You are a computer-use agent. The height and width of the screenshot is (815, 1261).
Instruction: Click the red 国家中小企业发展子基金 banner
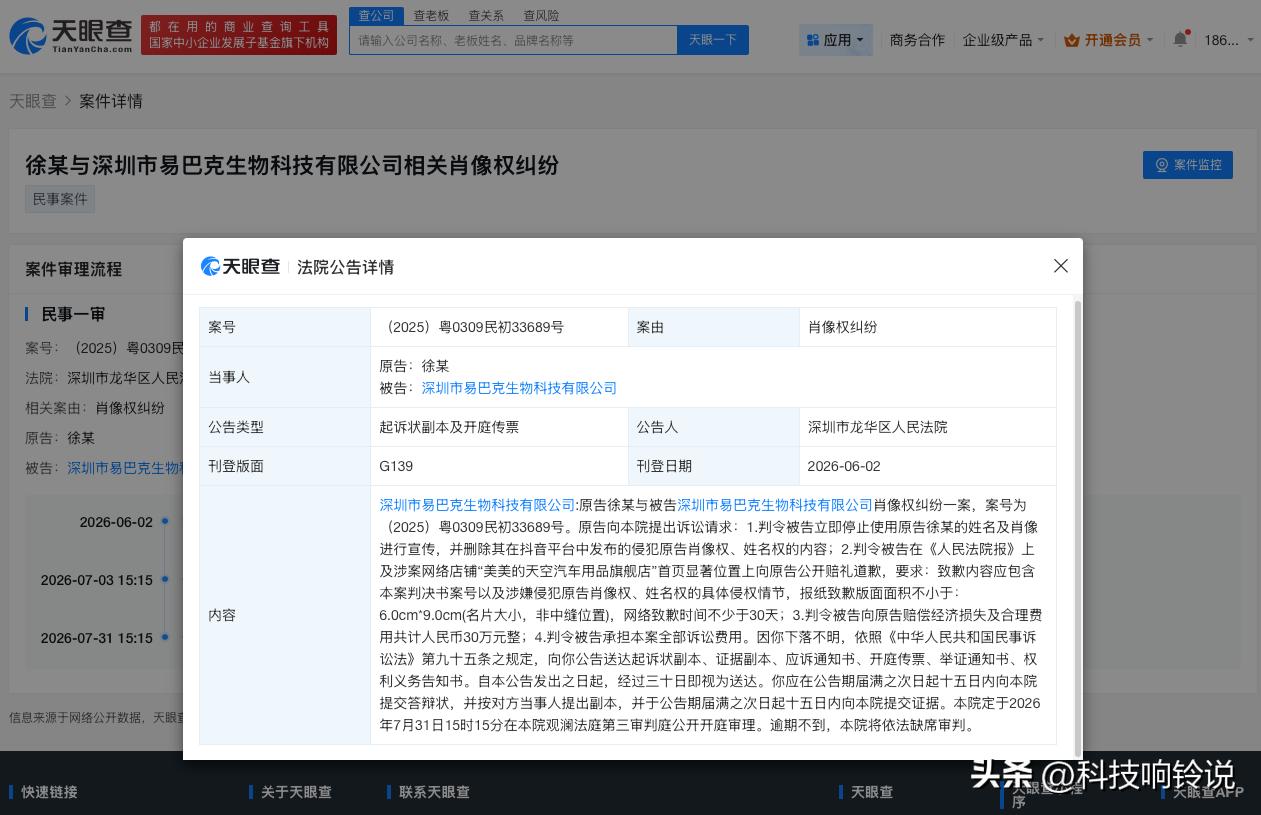tap(238, 35)
